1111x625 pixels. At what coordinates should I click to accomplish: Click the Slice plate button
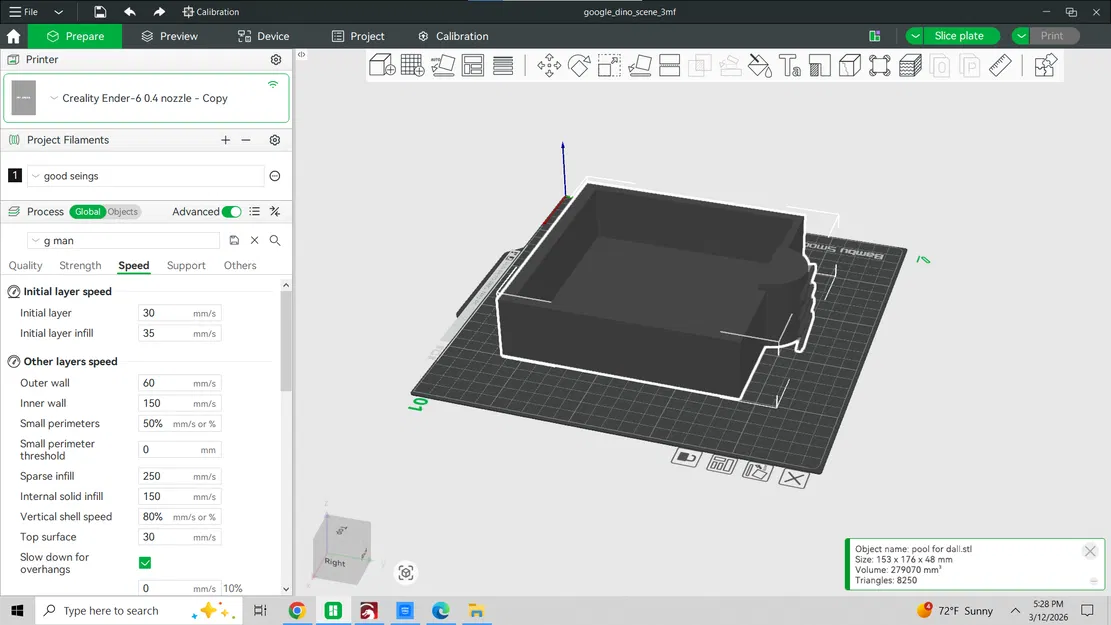click(x=960, y=34)
